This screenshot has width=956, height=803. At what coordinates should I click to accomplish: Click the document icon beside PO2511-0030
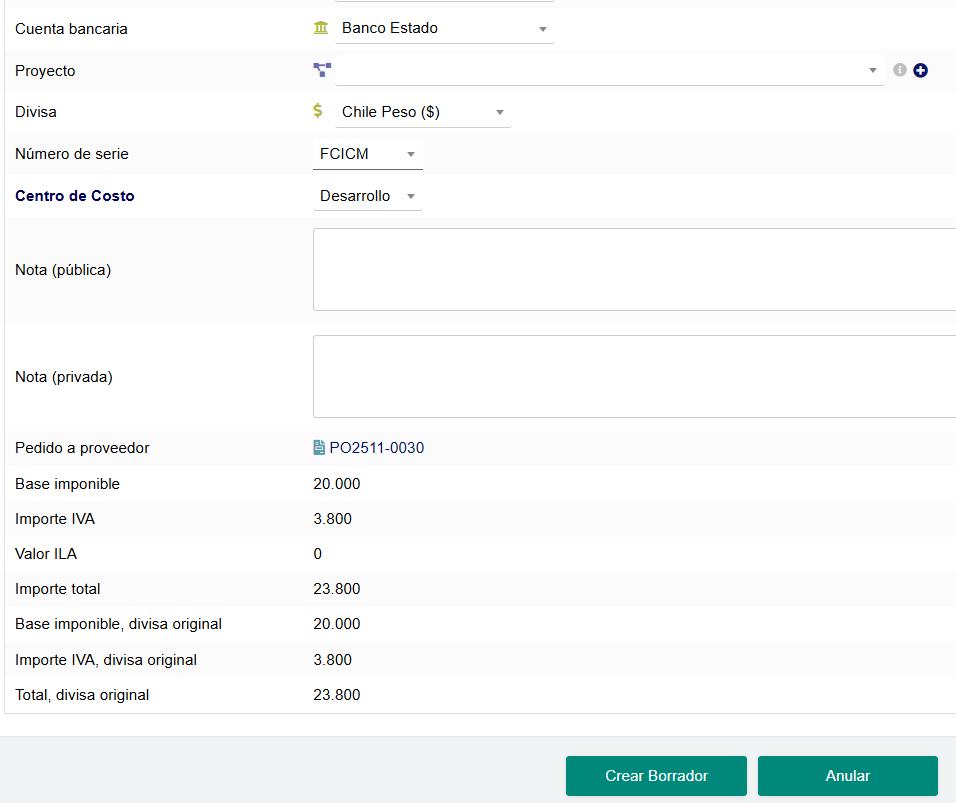pos(319,448)
